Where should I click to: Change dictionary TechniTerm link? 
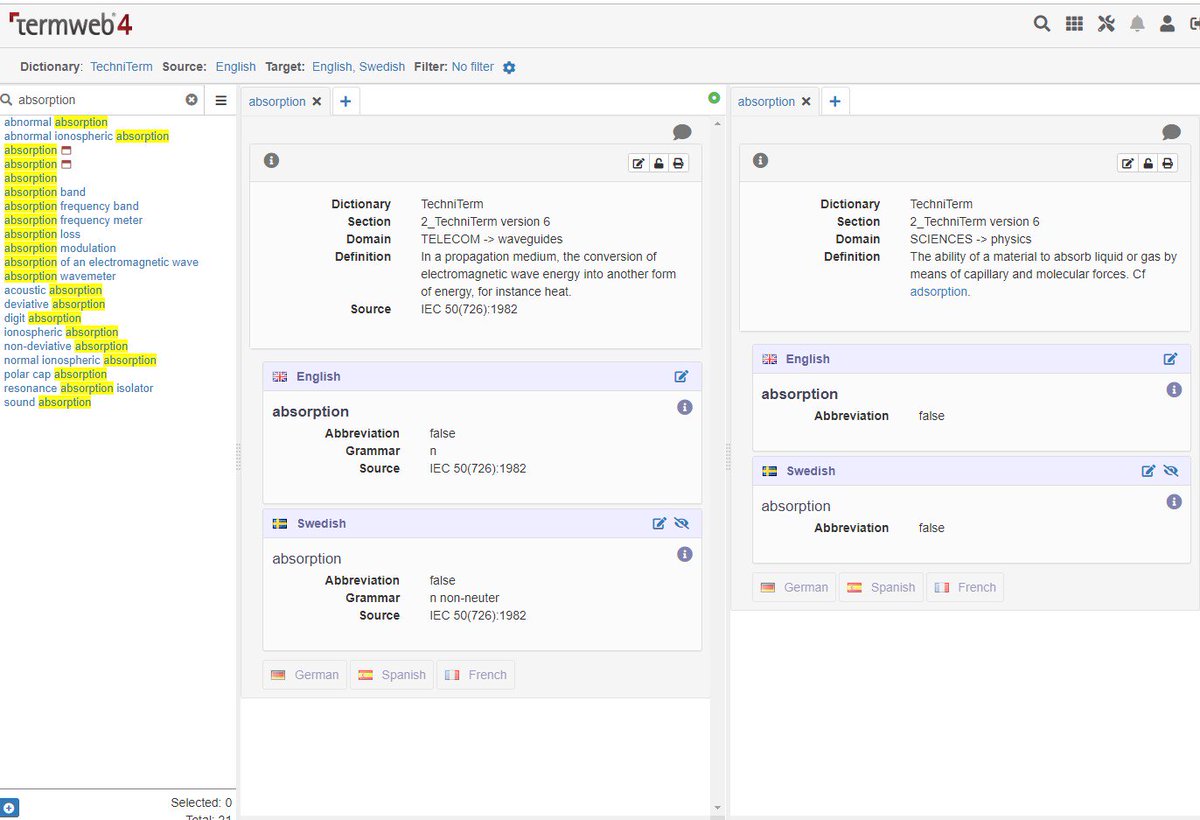coord(121,67)
